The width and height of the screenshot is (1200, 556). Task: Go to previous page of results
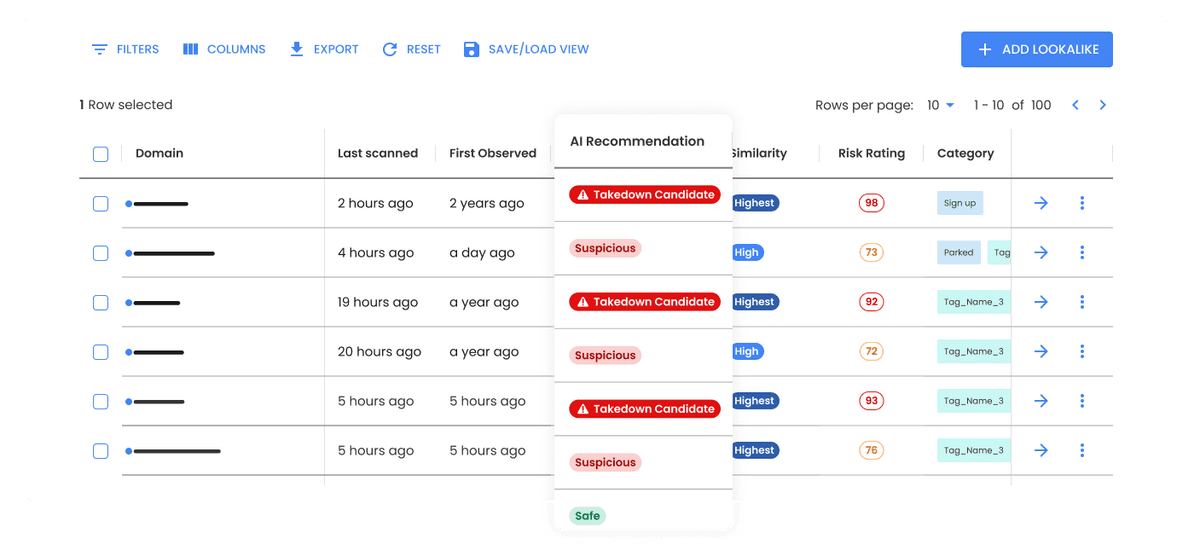point(1075,105)
